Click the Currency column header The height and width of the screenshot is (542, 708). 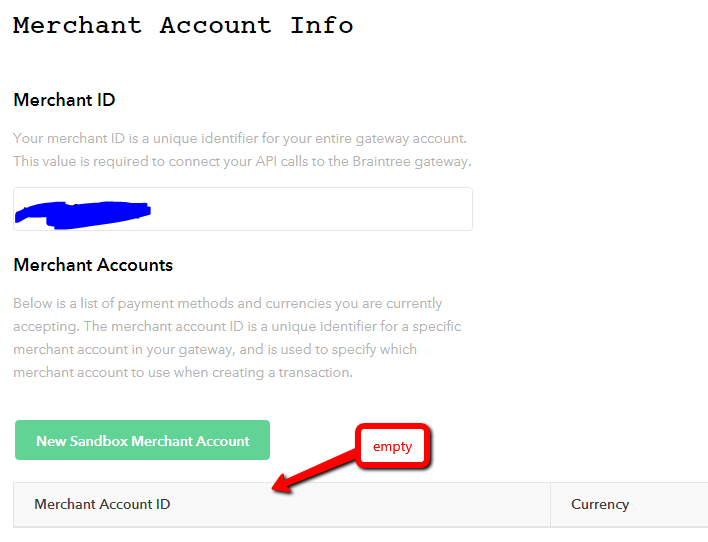pos(600,504)
